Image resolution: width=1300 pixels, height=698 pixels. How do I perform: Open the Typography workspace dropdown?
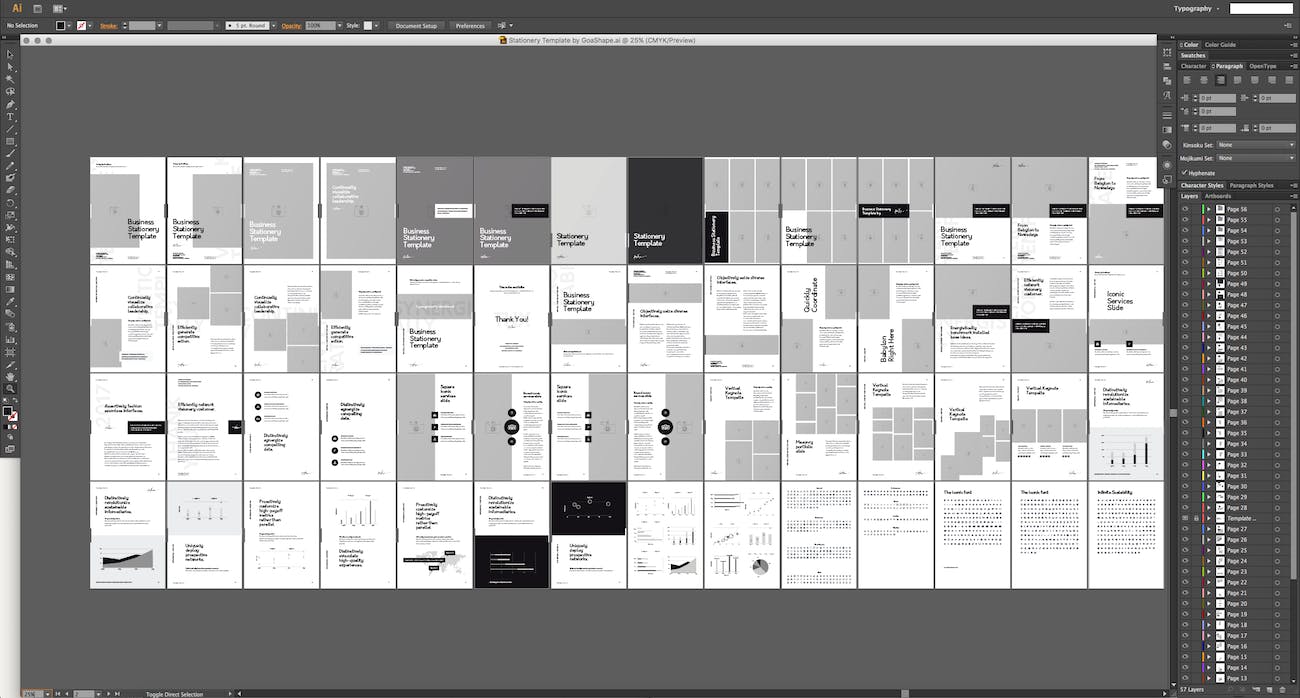click(1196, 8)
